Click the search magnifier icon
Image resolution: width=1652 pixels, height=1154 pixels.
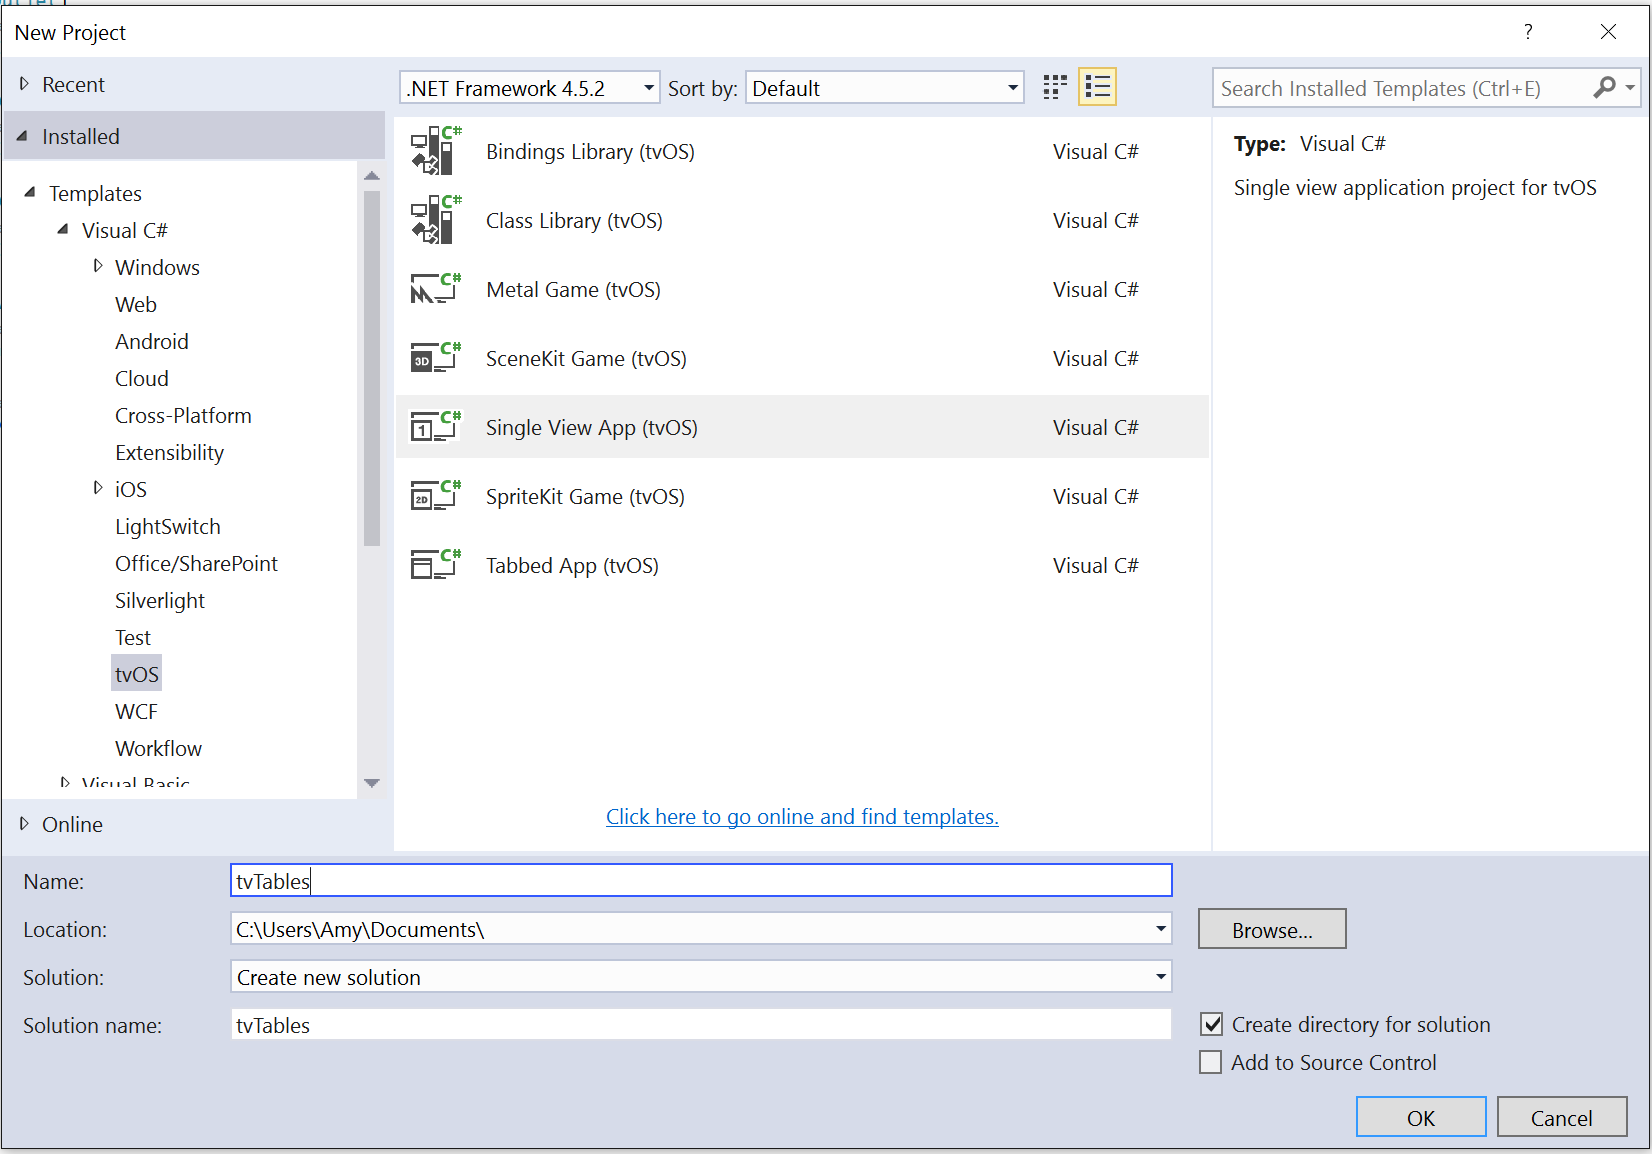point(1605,87)
